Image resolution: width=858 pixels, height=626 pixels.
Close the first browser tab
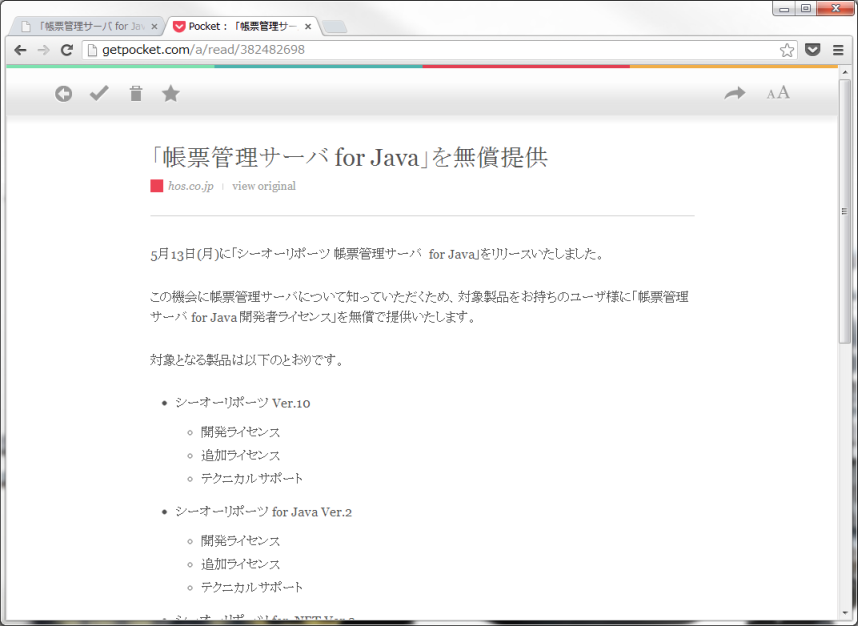point(154,26)
